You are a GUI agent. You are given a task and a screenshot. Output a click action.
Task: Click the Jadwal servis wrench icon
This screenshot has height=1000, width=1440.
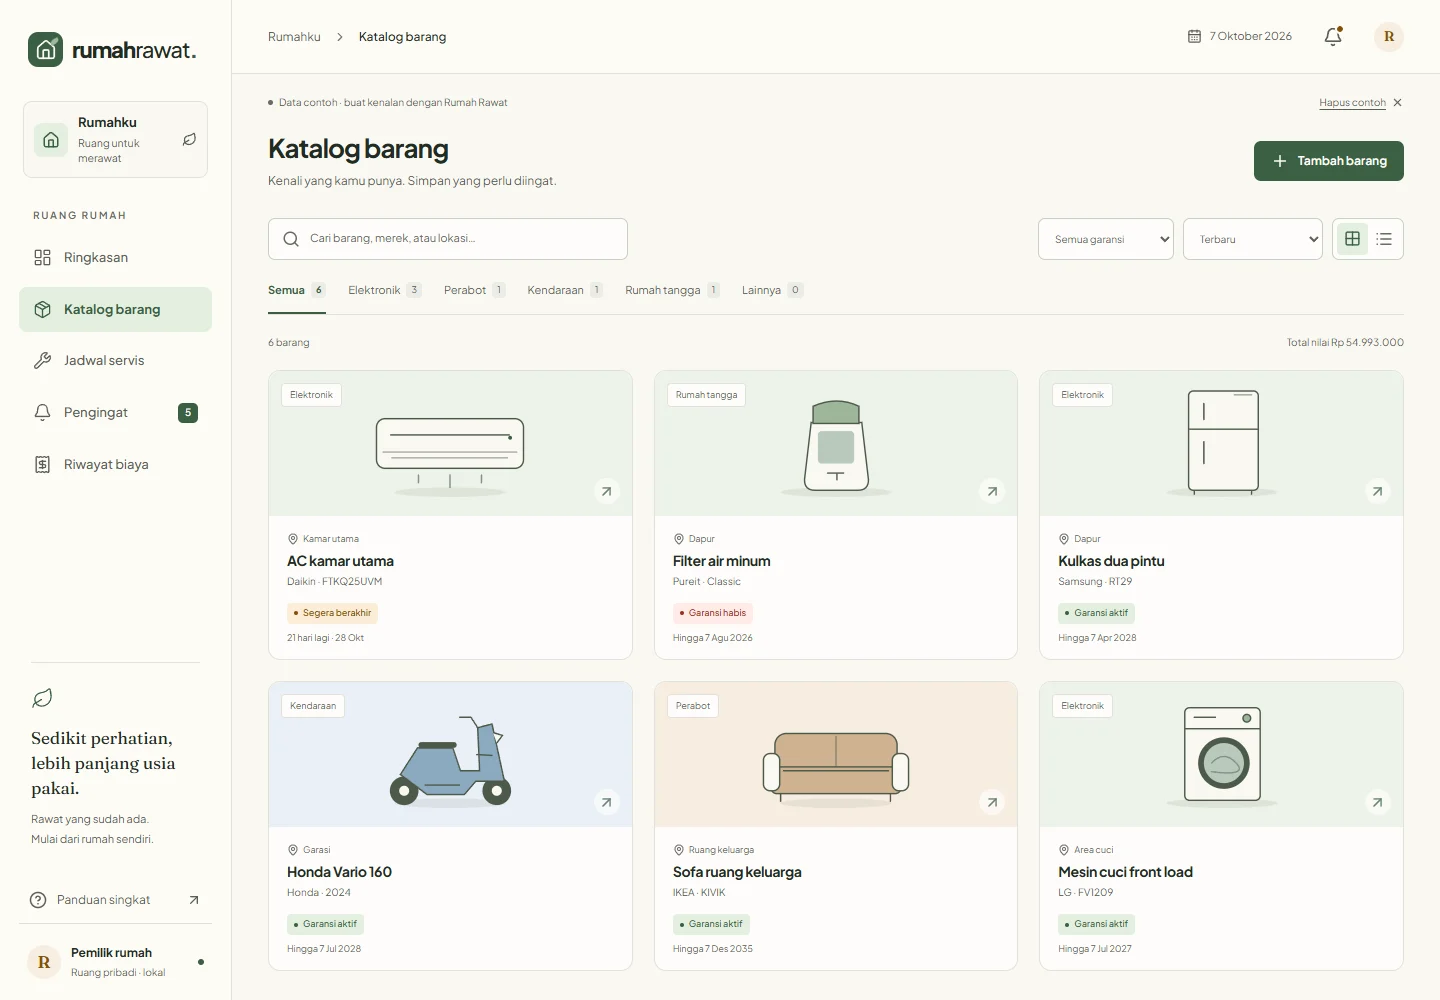(42, 361)
